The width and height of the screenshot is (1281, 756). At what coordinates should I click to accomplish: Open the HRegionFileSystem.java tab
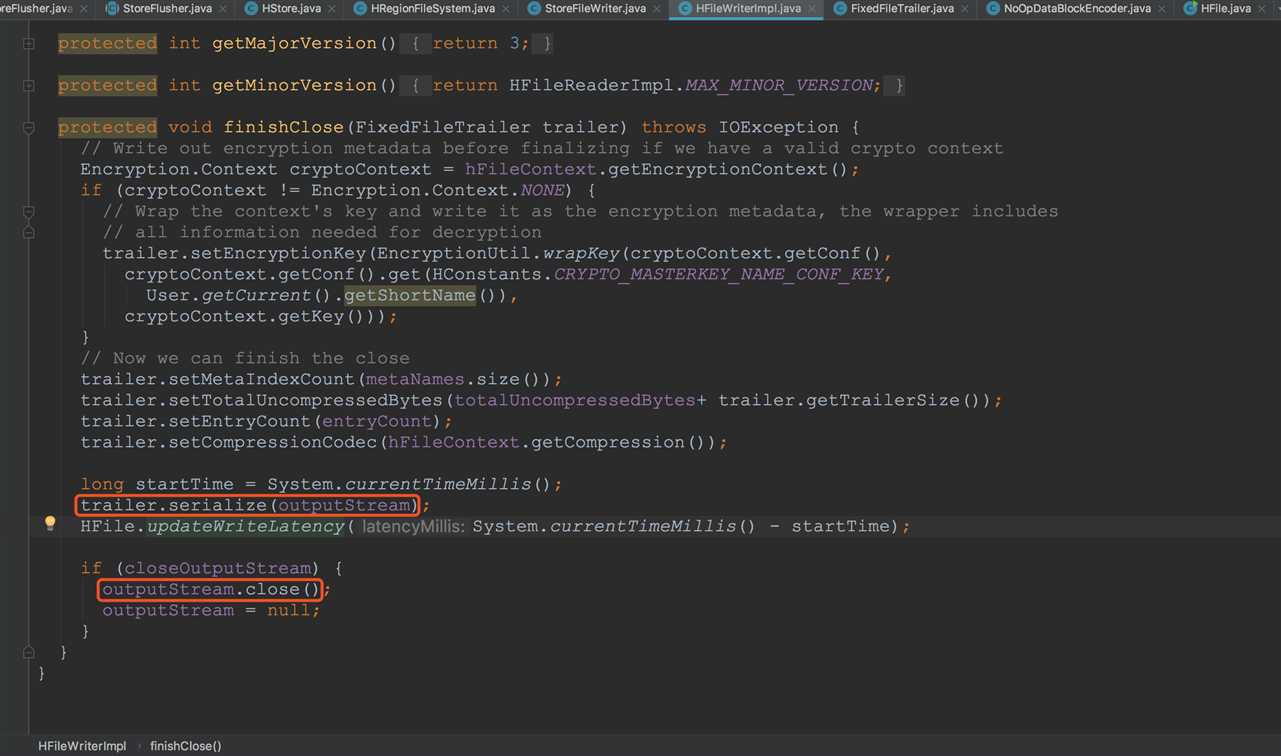pyautogui.click(x=432, y=8)
